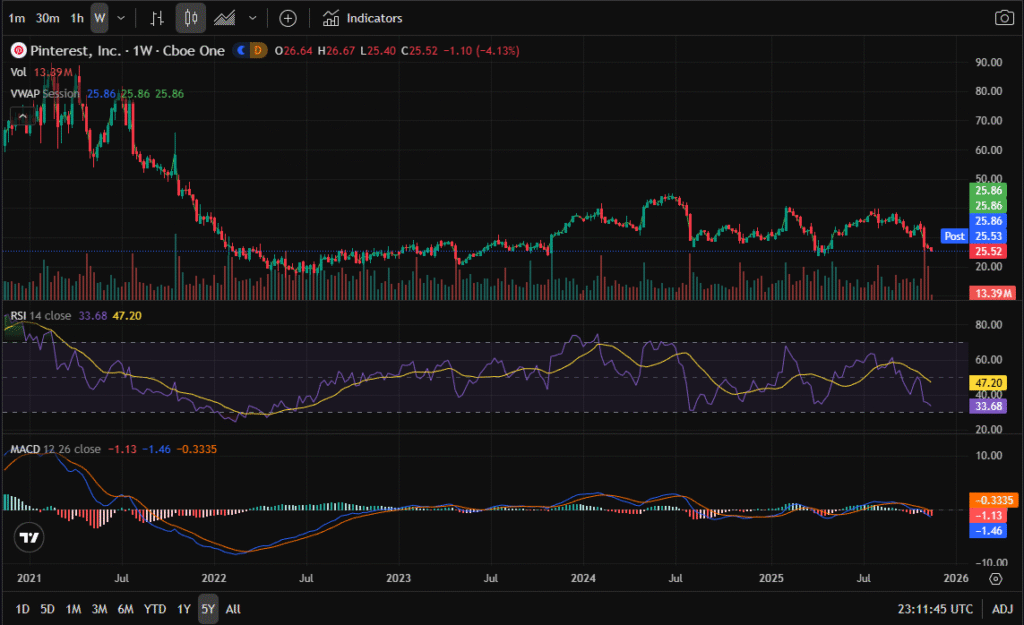
Task: Open chart settings gear on time axis
Action: tap(996, 578)
